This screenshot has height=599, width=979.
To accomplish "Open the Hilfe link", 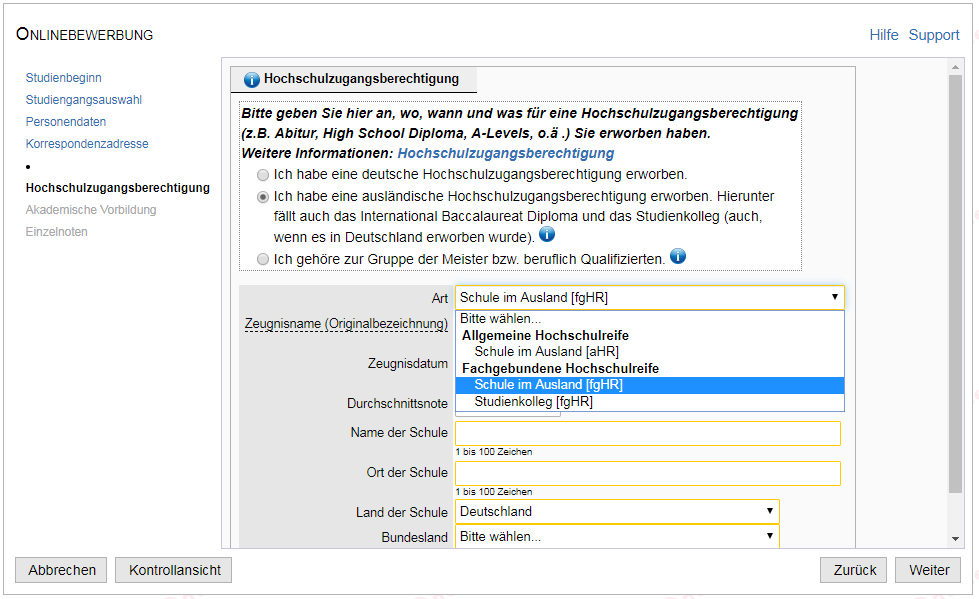I will point(883,35).
